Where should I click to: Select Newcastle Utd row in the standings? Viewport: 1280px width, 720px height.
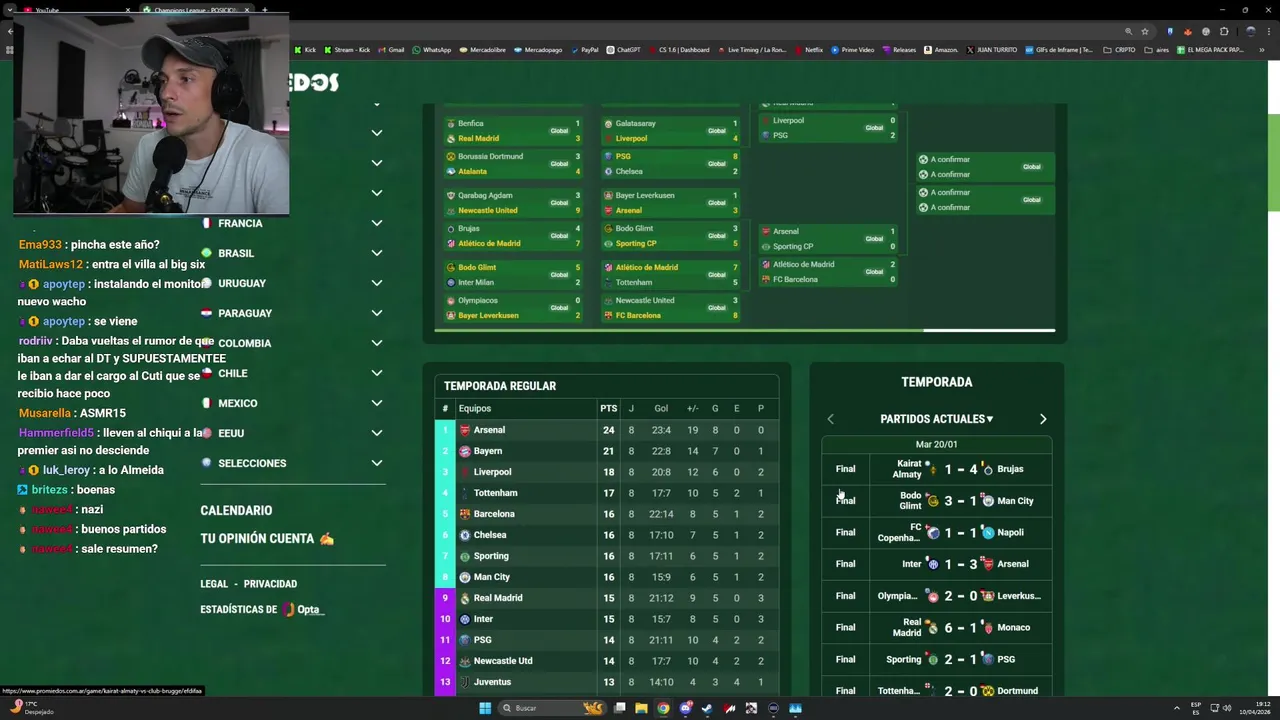606,661
